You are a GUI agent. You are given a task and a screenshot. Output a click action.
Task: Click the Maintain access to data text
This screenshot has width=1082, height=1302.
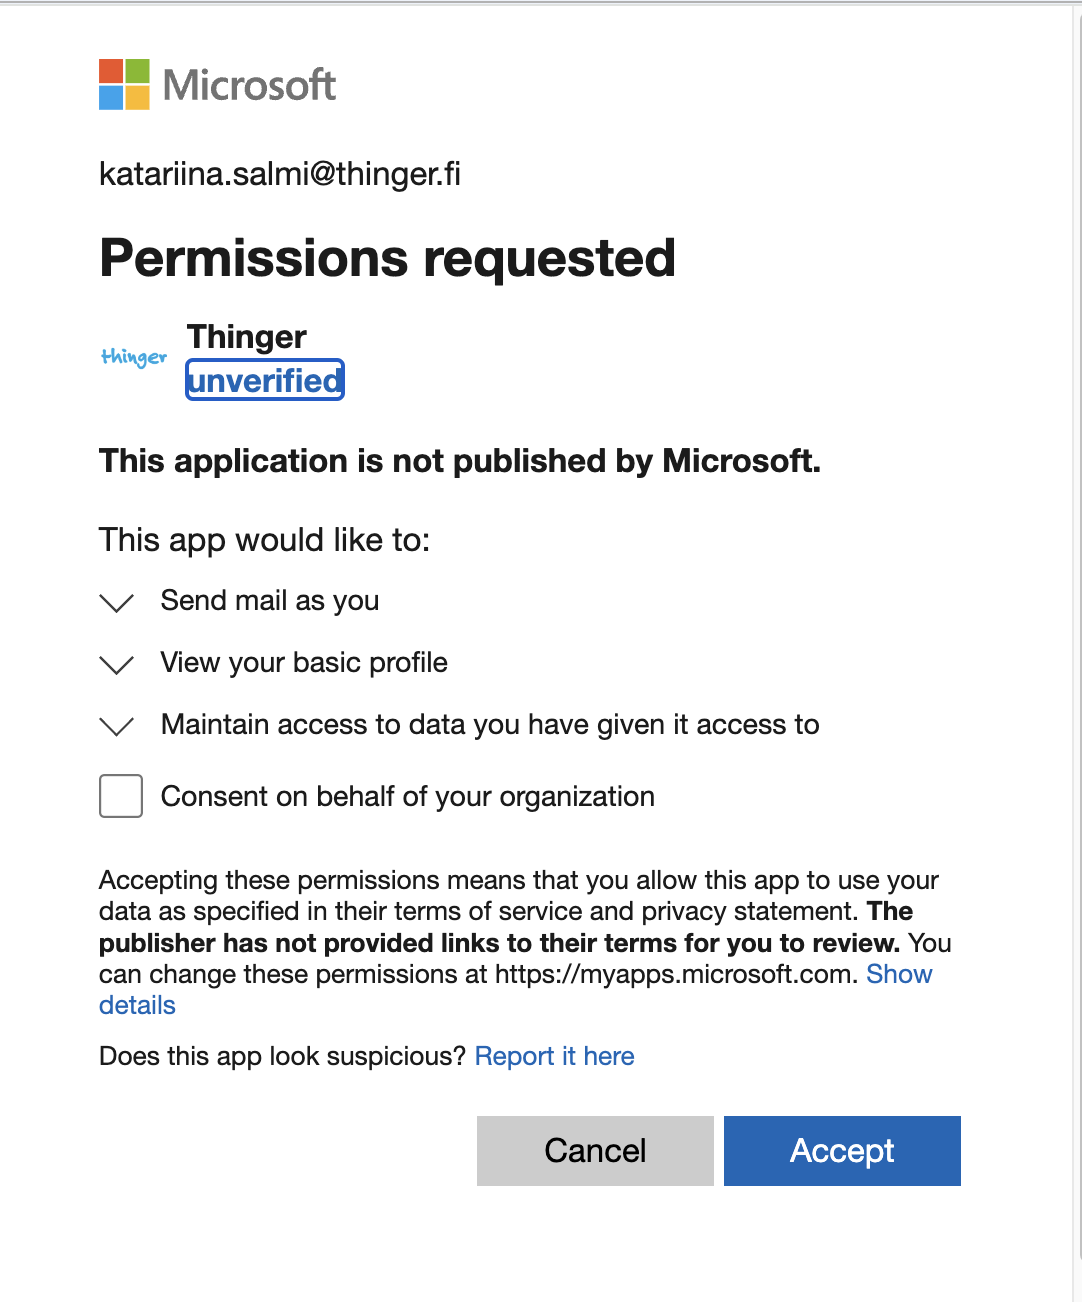point(490,724)
